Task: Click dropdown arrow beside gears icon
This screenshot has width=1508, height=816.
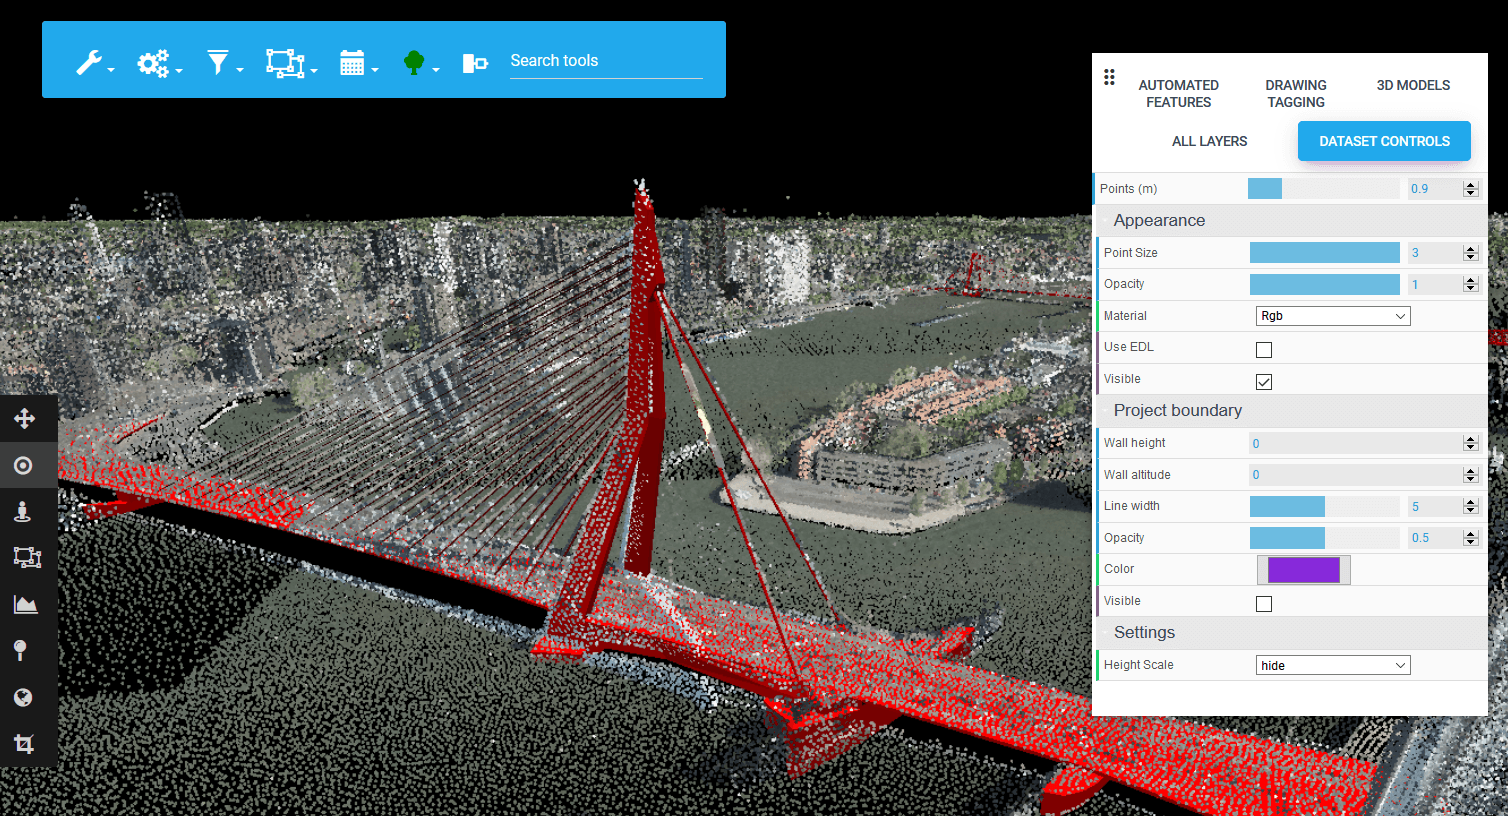Action: (179, 70)
